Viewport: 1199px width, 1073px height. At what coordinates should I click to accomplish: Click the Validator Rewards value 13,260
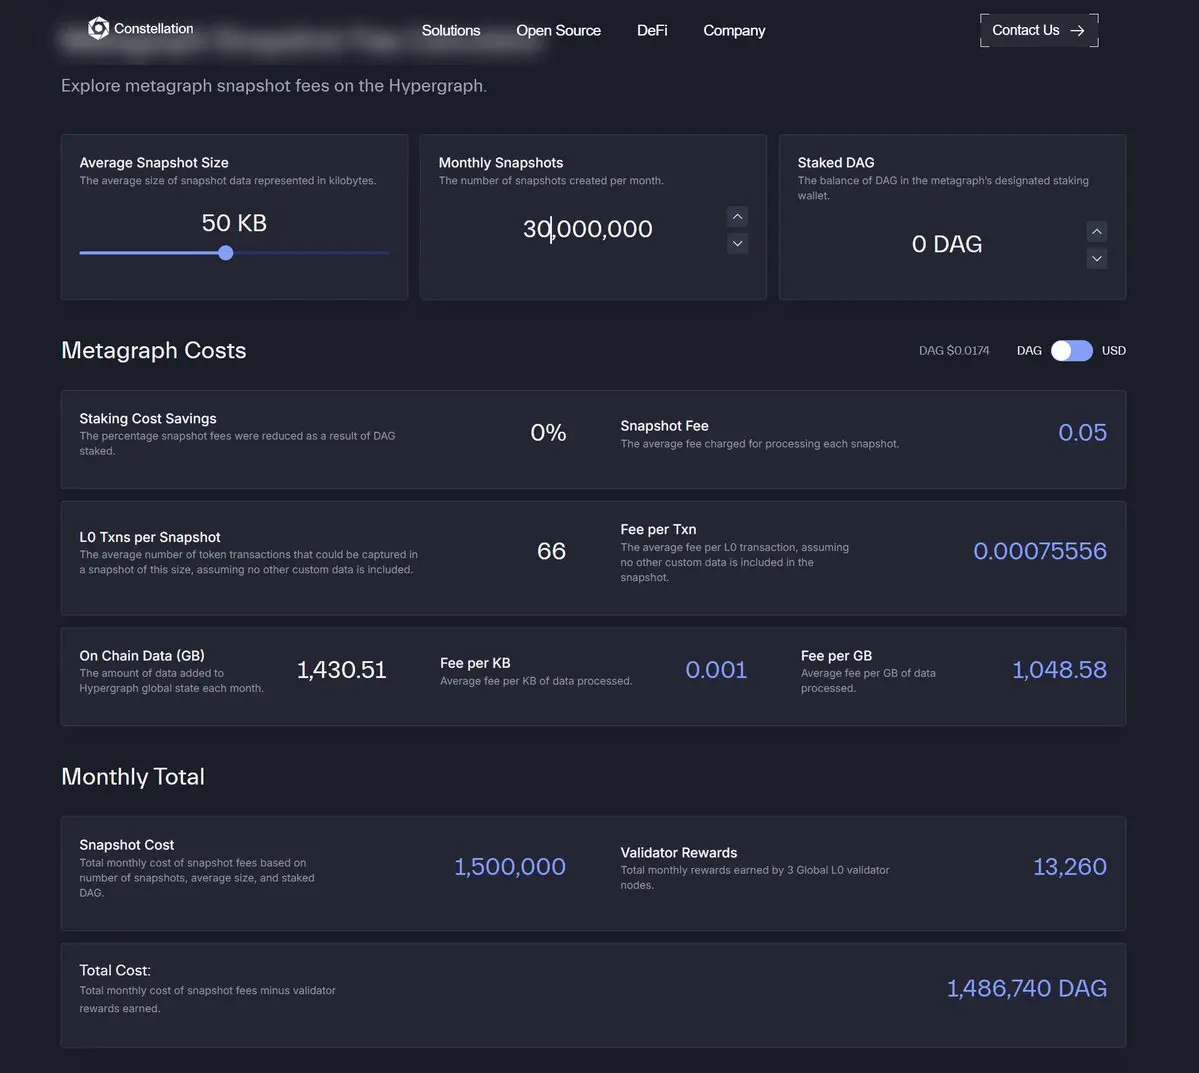point(1070,867)
